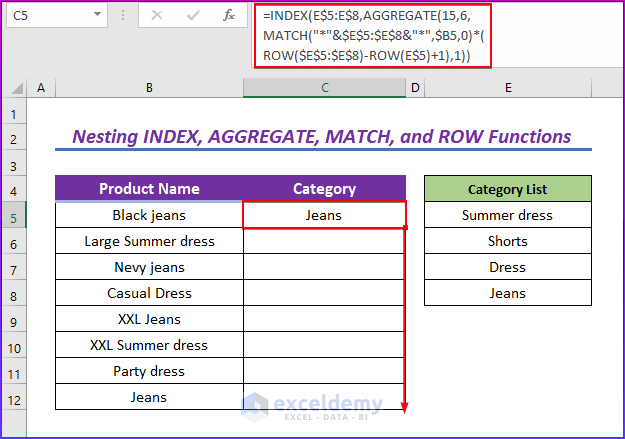The width and height of the screenshot is (625, 439).
Task: Select row 12 header
Action: (15, 397)
